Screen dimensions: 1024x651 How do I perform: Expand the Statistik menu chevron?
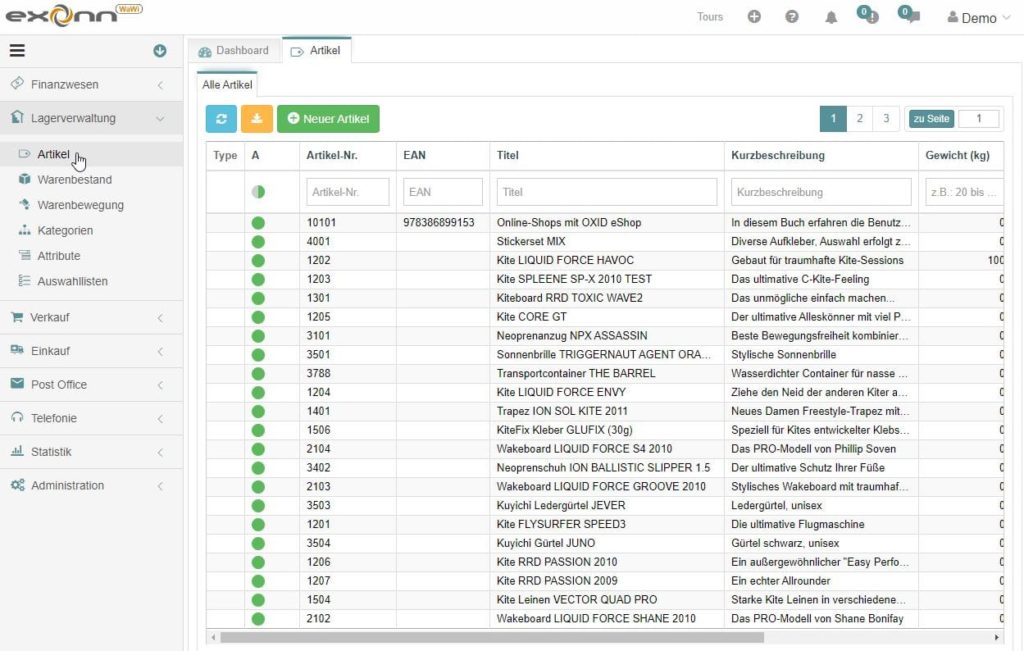[x=160, y=453]
